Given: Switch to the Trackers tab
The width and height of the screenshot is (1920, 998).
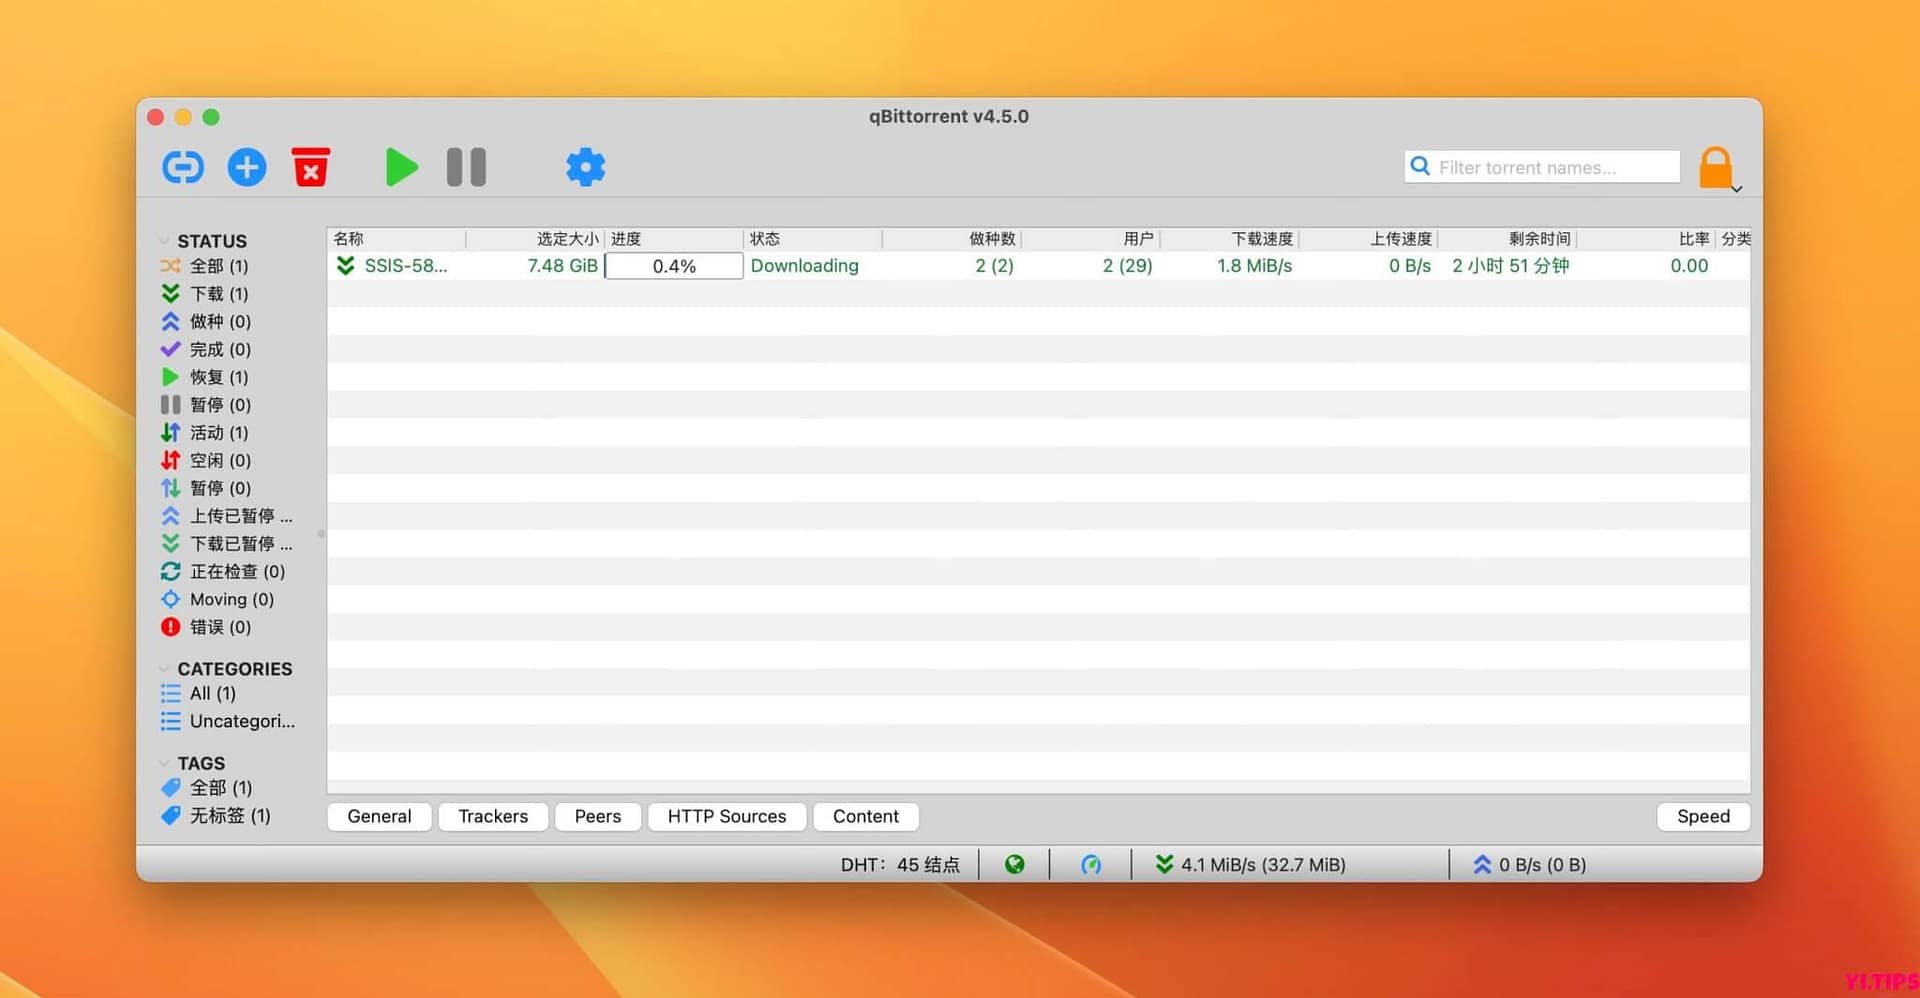Looking at the screenshot, I should pos(493,816).
